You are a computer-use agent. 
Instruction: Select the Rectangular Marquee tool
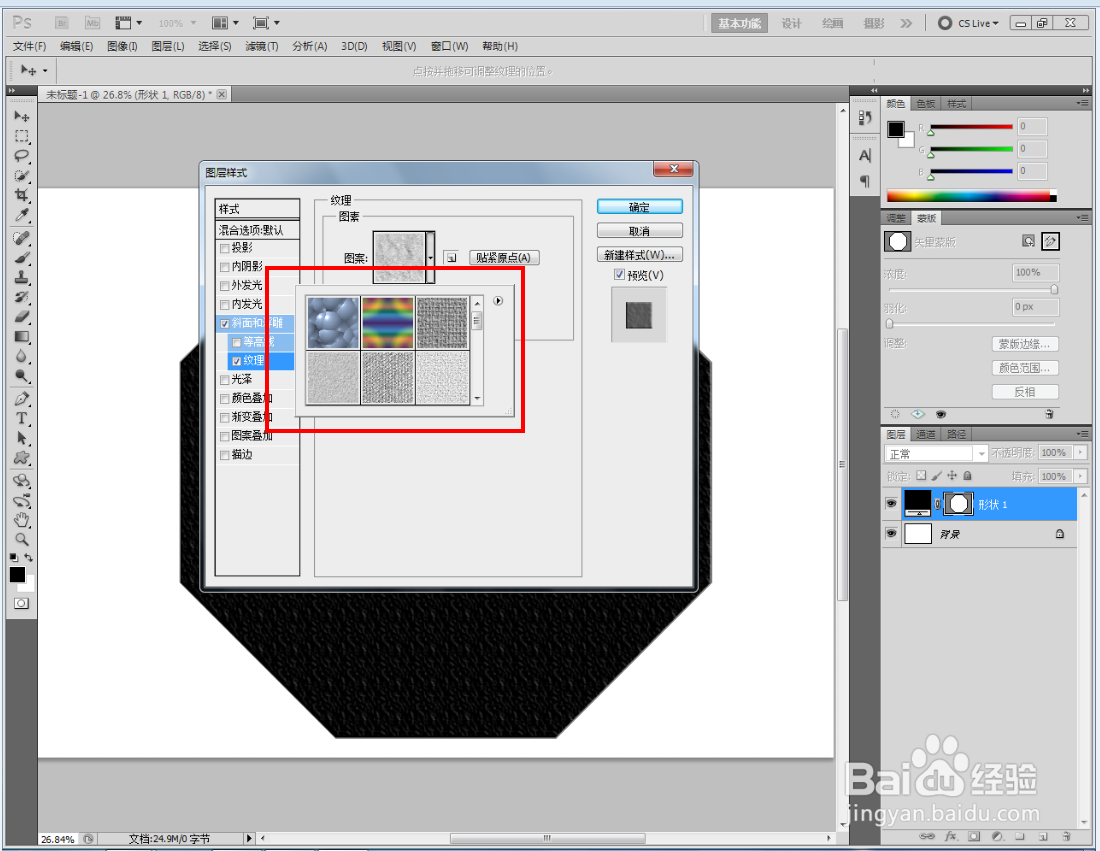click(x=22, y=136)
